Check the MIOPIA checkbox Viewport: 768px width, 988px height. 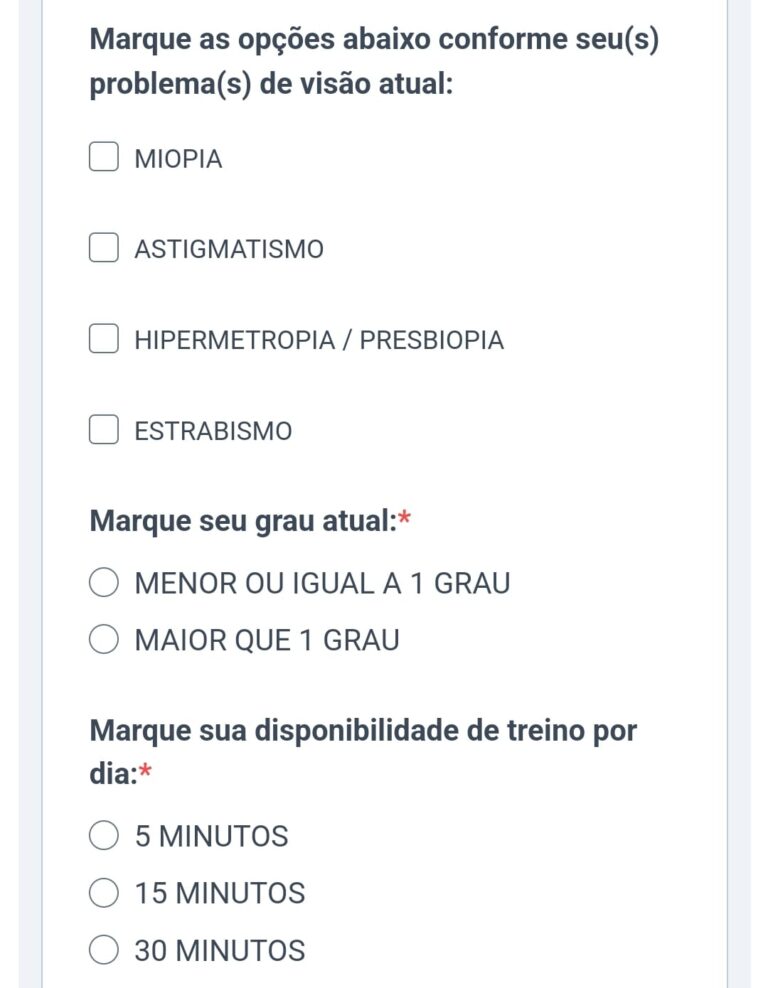[x=104, y=158]
